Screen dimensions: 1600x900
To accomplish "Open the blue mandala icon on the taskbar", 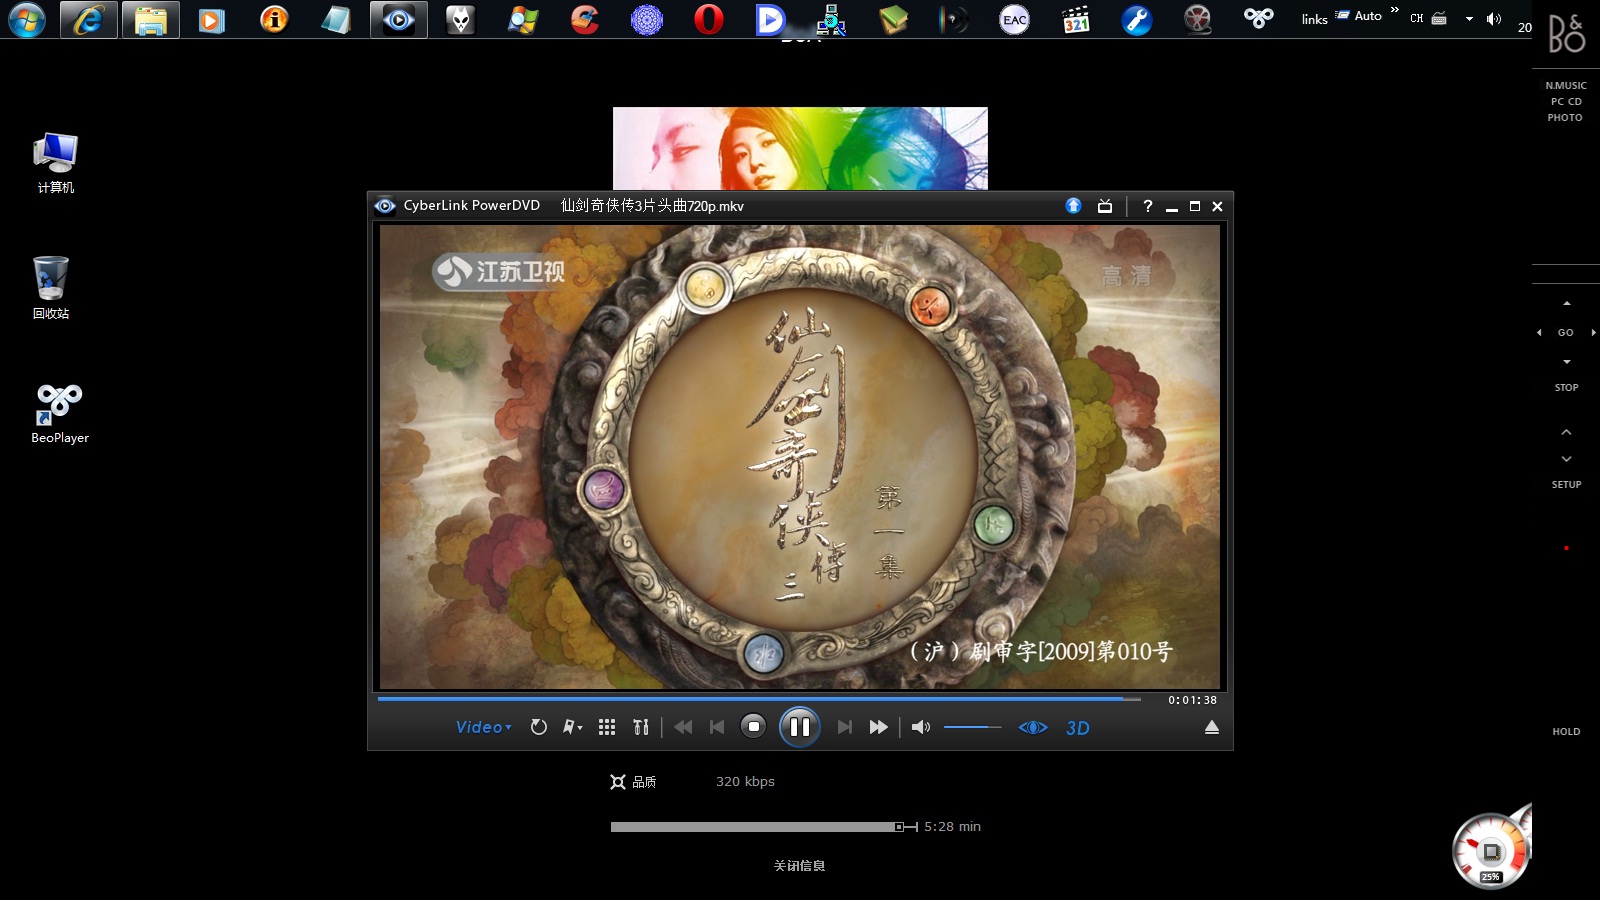I will click(x=647, y=19).
